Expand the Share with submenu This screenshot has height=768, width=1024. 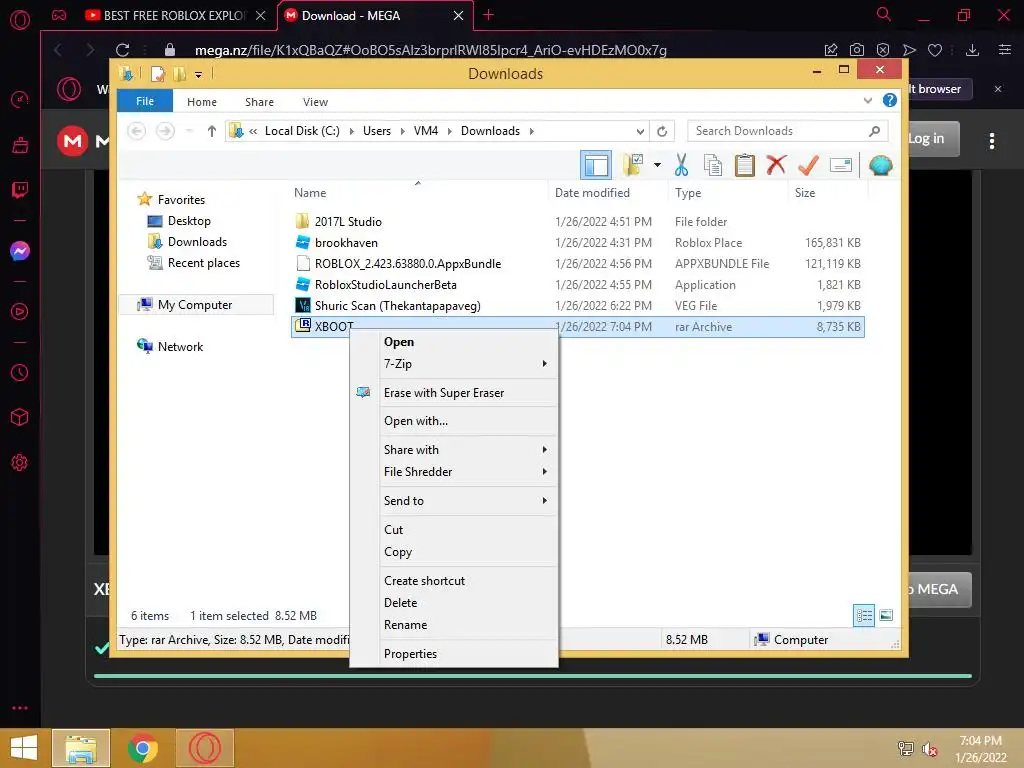(454, 450)
